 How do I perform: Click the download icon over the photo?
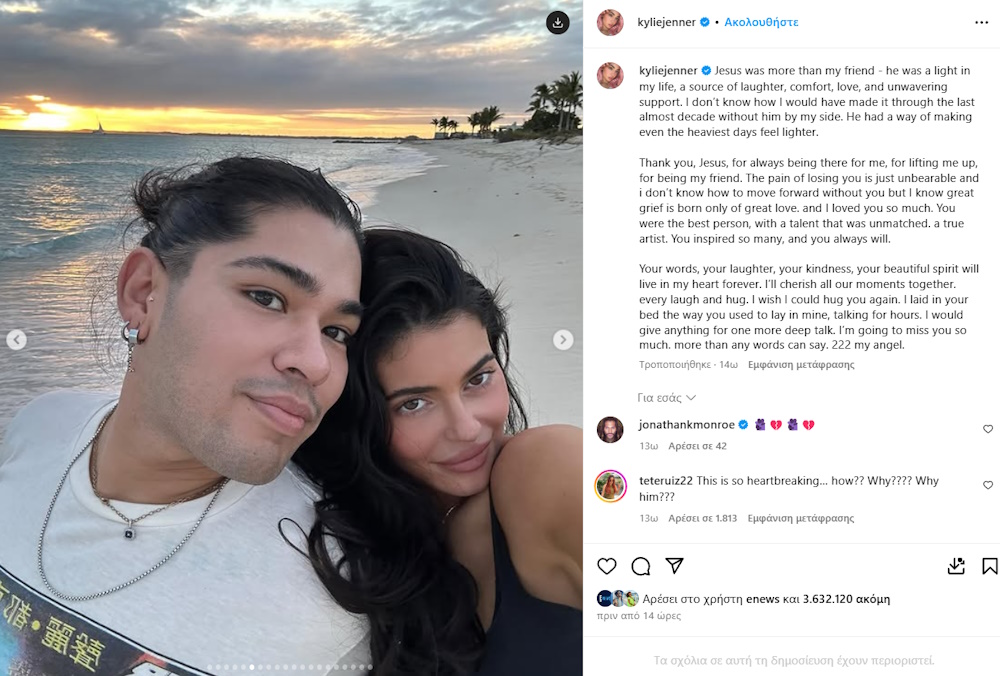click(x=557, y=23)
